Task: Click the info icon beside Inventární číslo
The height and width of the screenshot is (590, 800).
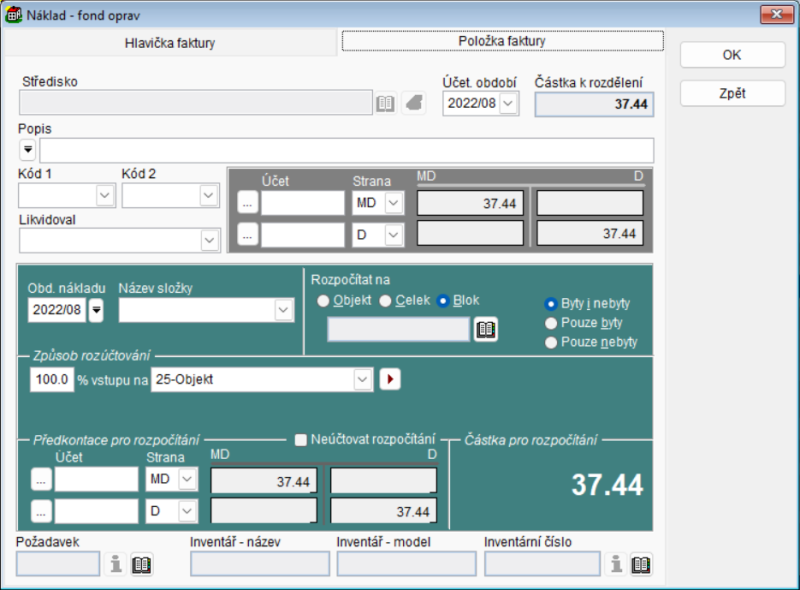Action: [x=616, y=565]
